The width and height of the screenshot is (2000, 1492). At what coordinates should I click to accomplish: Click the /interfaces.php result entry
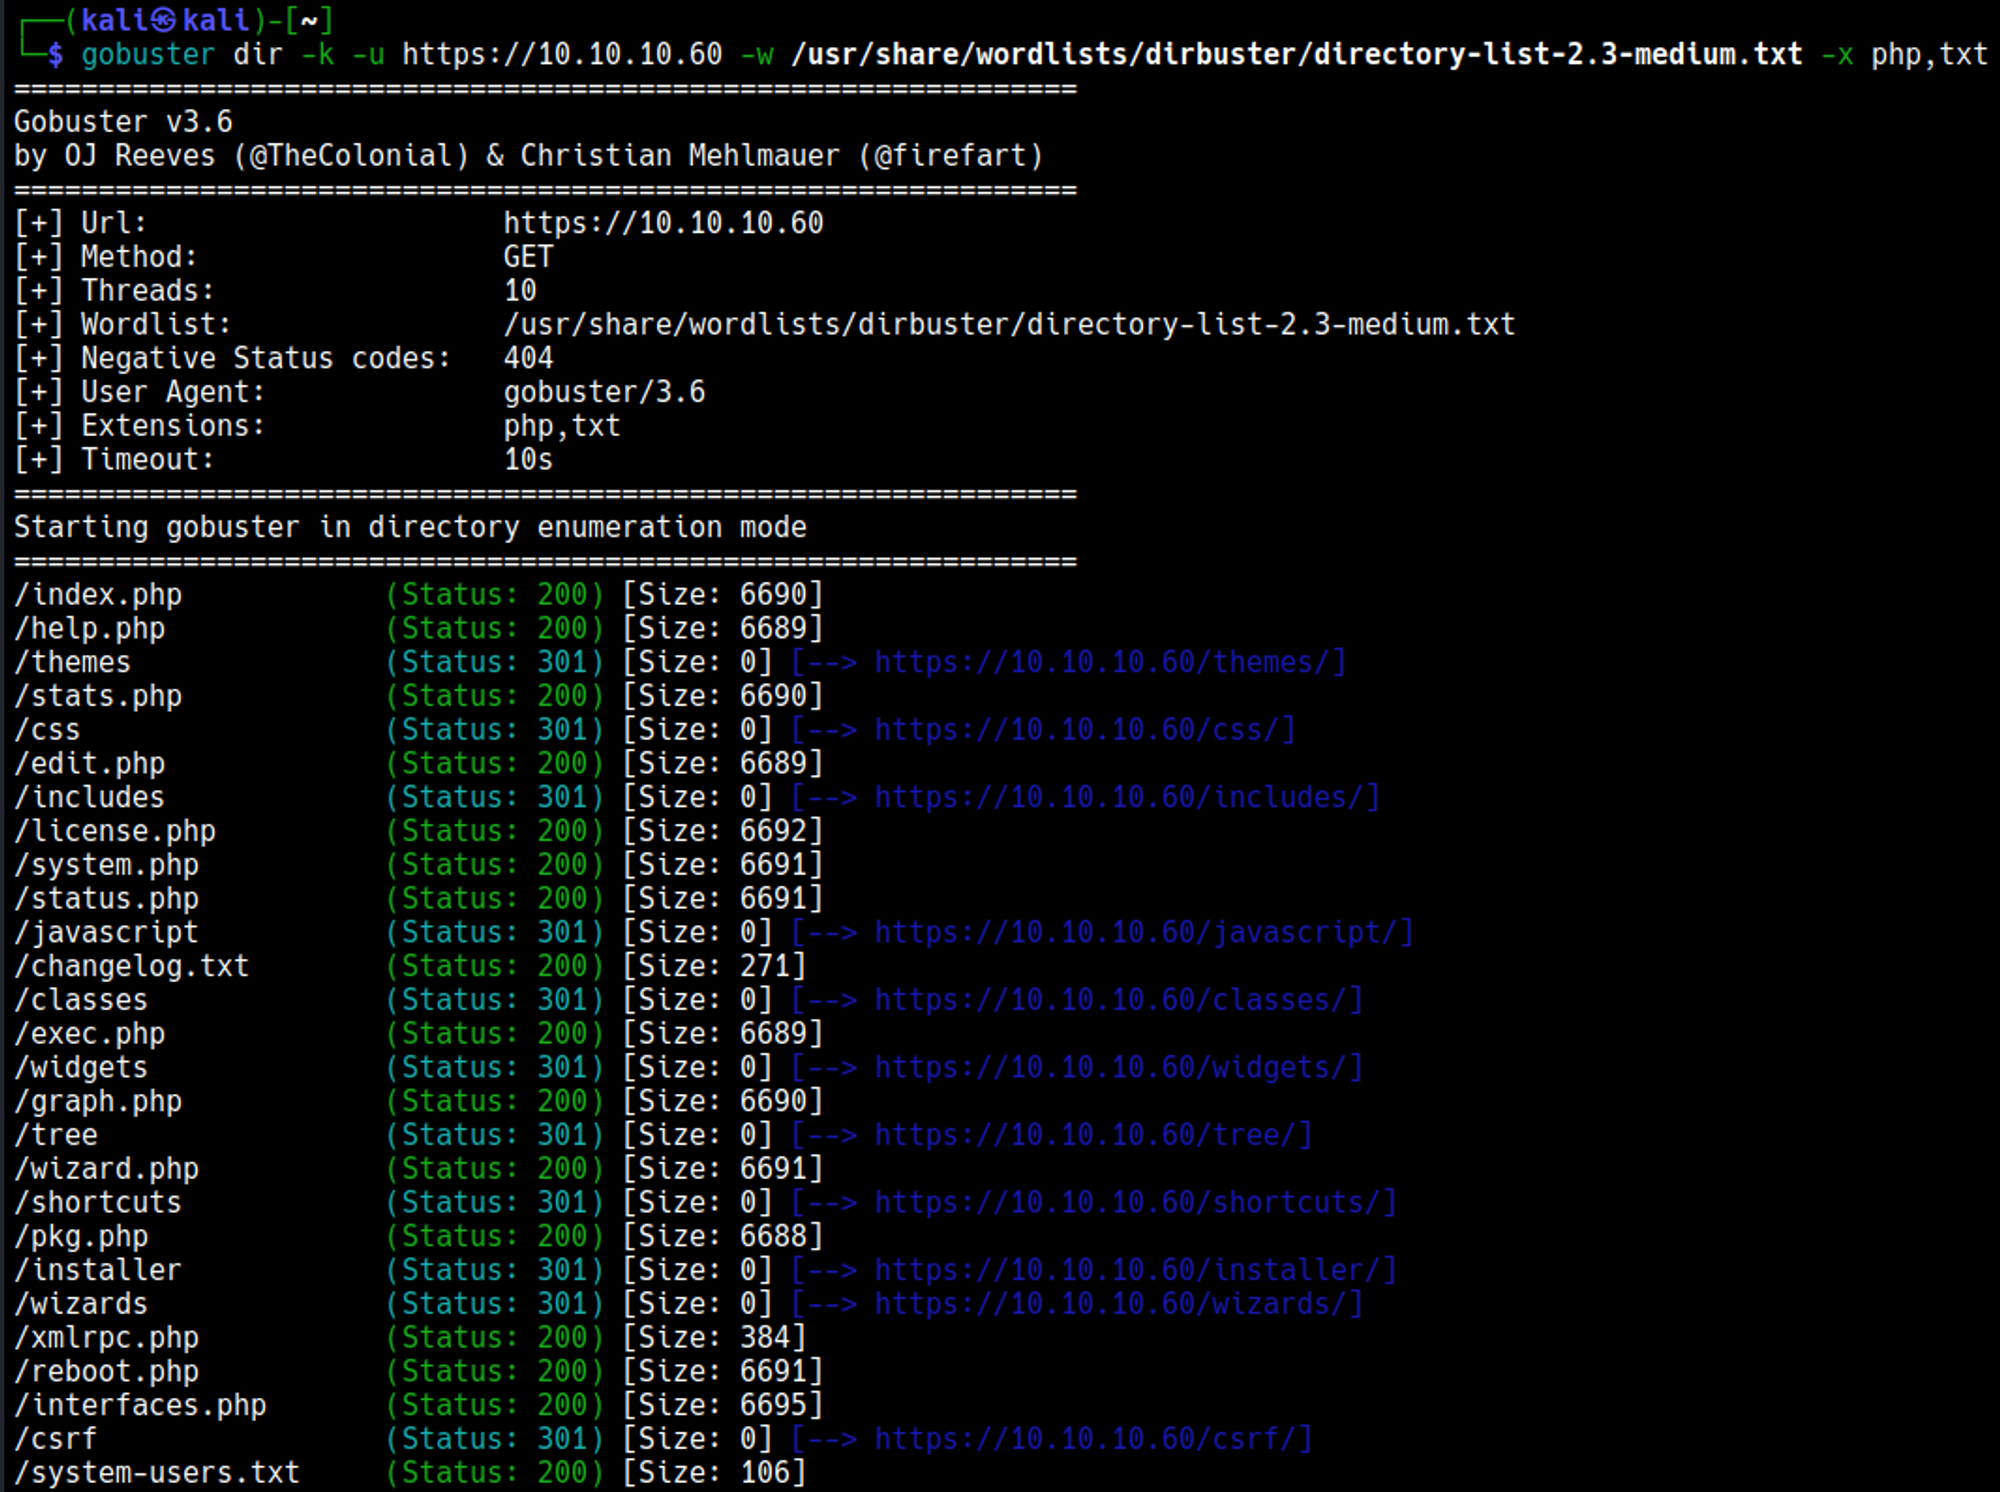pos(140,1405)
